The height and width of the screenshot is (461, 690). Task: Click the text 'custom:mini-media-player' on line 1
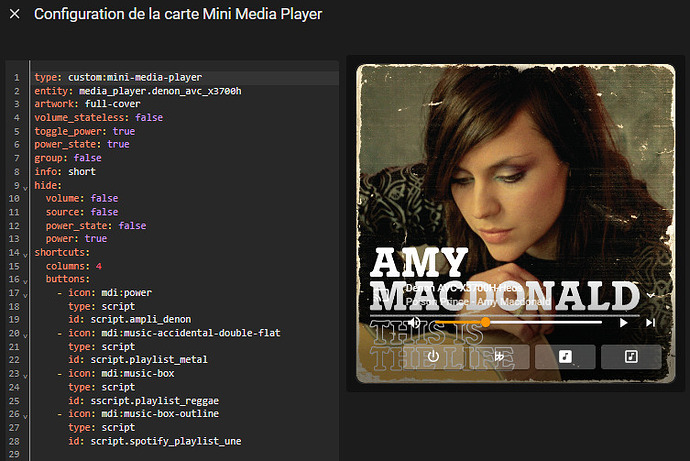point(135,77)
